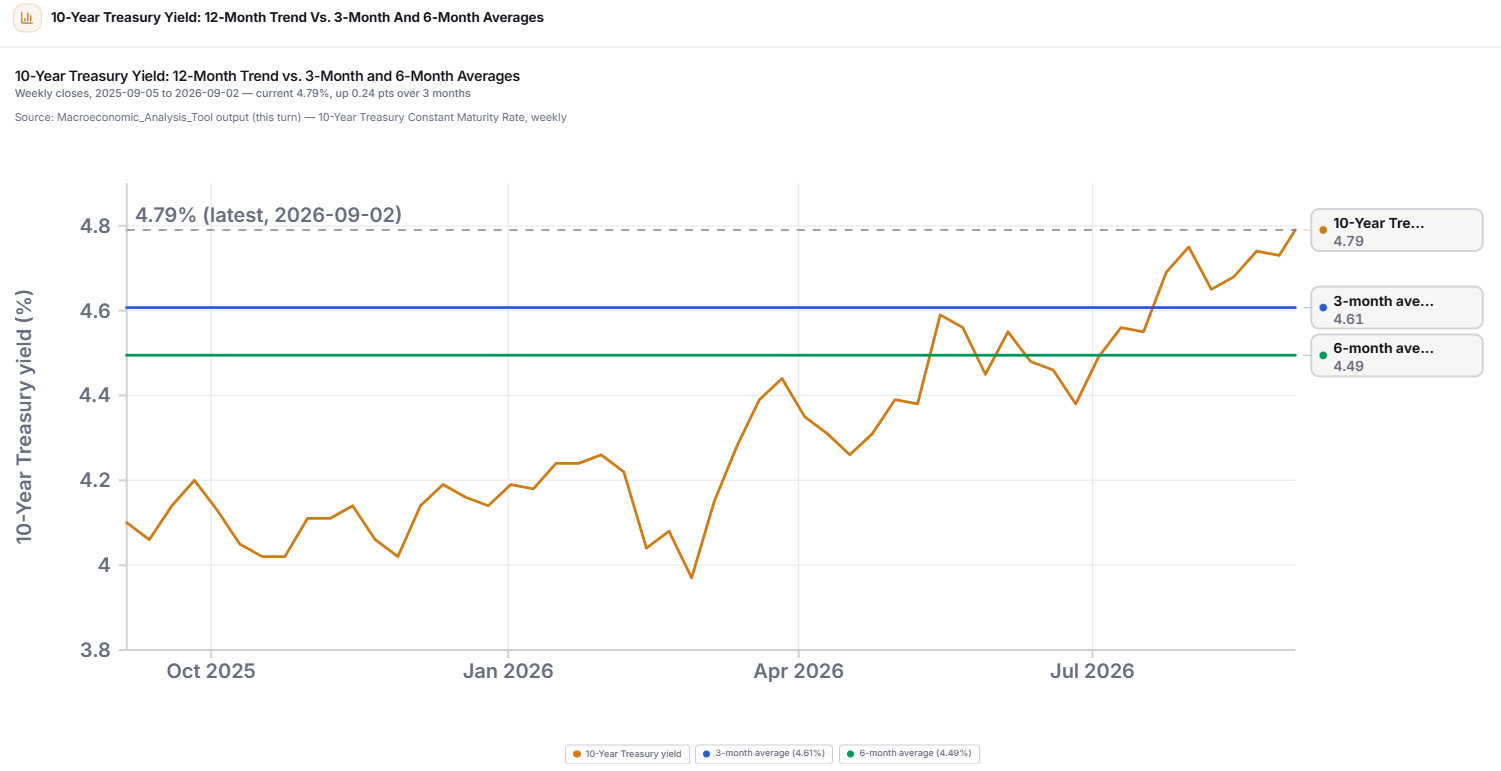Click the green legend dot for 6-month average
The image size is (1501, 771).
click(x=851, y=753)
